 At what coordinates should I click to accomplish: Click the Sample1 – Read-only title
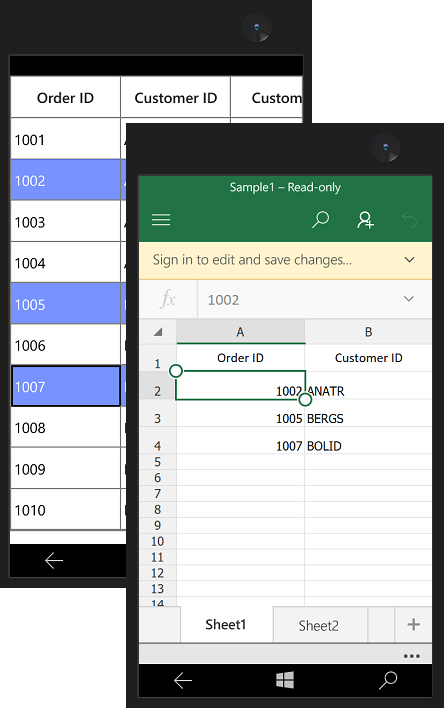tap(285, 187)
